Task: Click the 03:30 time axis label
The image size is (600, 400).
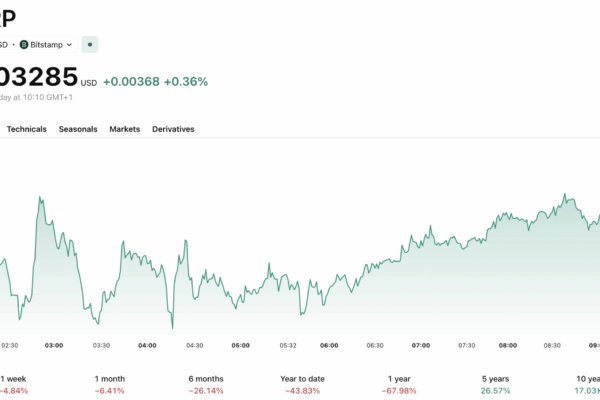Action: click(x=101, y=345)
